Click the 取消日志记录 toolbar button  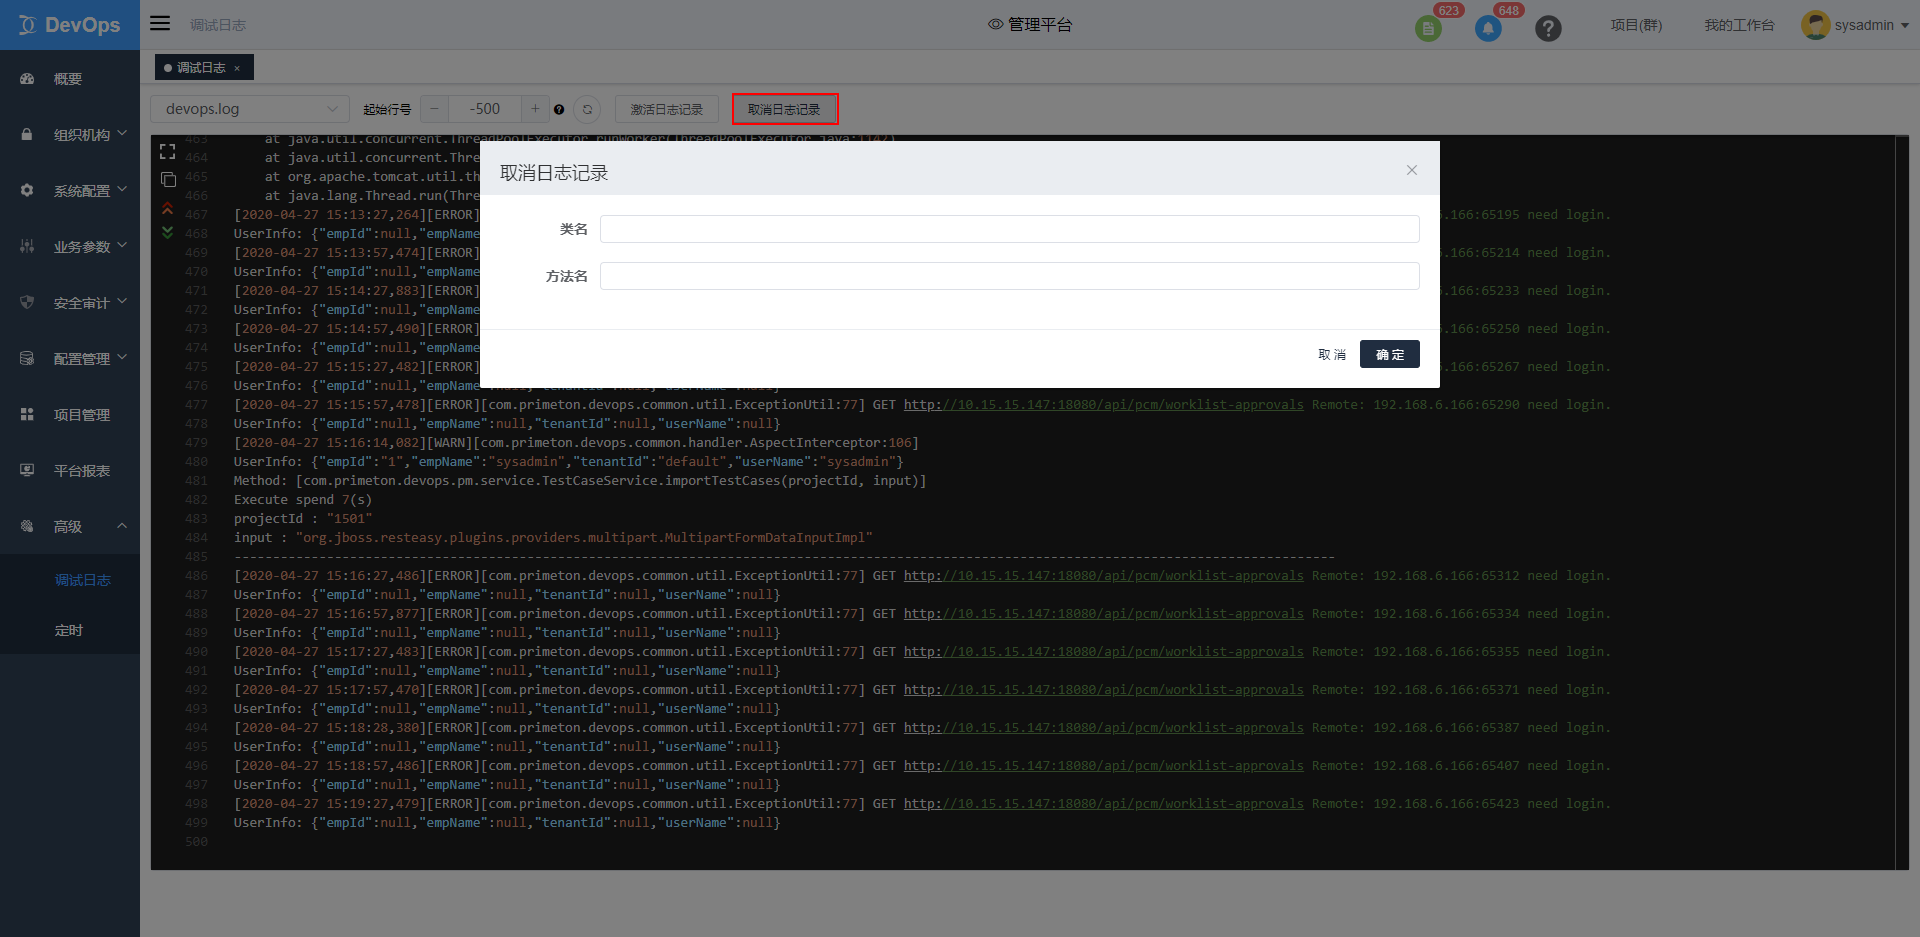tap(784, 109)
